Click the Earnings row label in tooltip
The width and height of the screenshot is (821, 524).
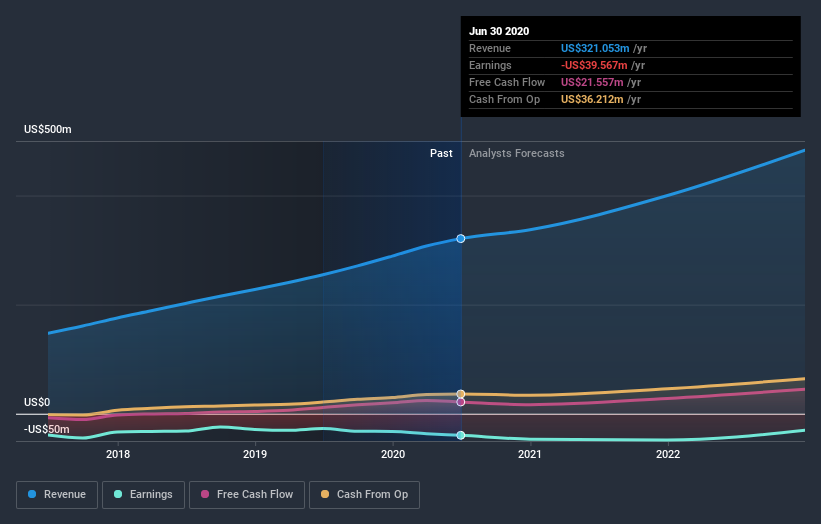coord(490,65)
